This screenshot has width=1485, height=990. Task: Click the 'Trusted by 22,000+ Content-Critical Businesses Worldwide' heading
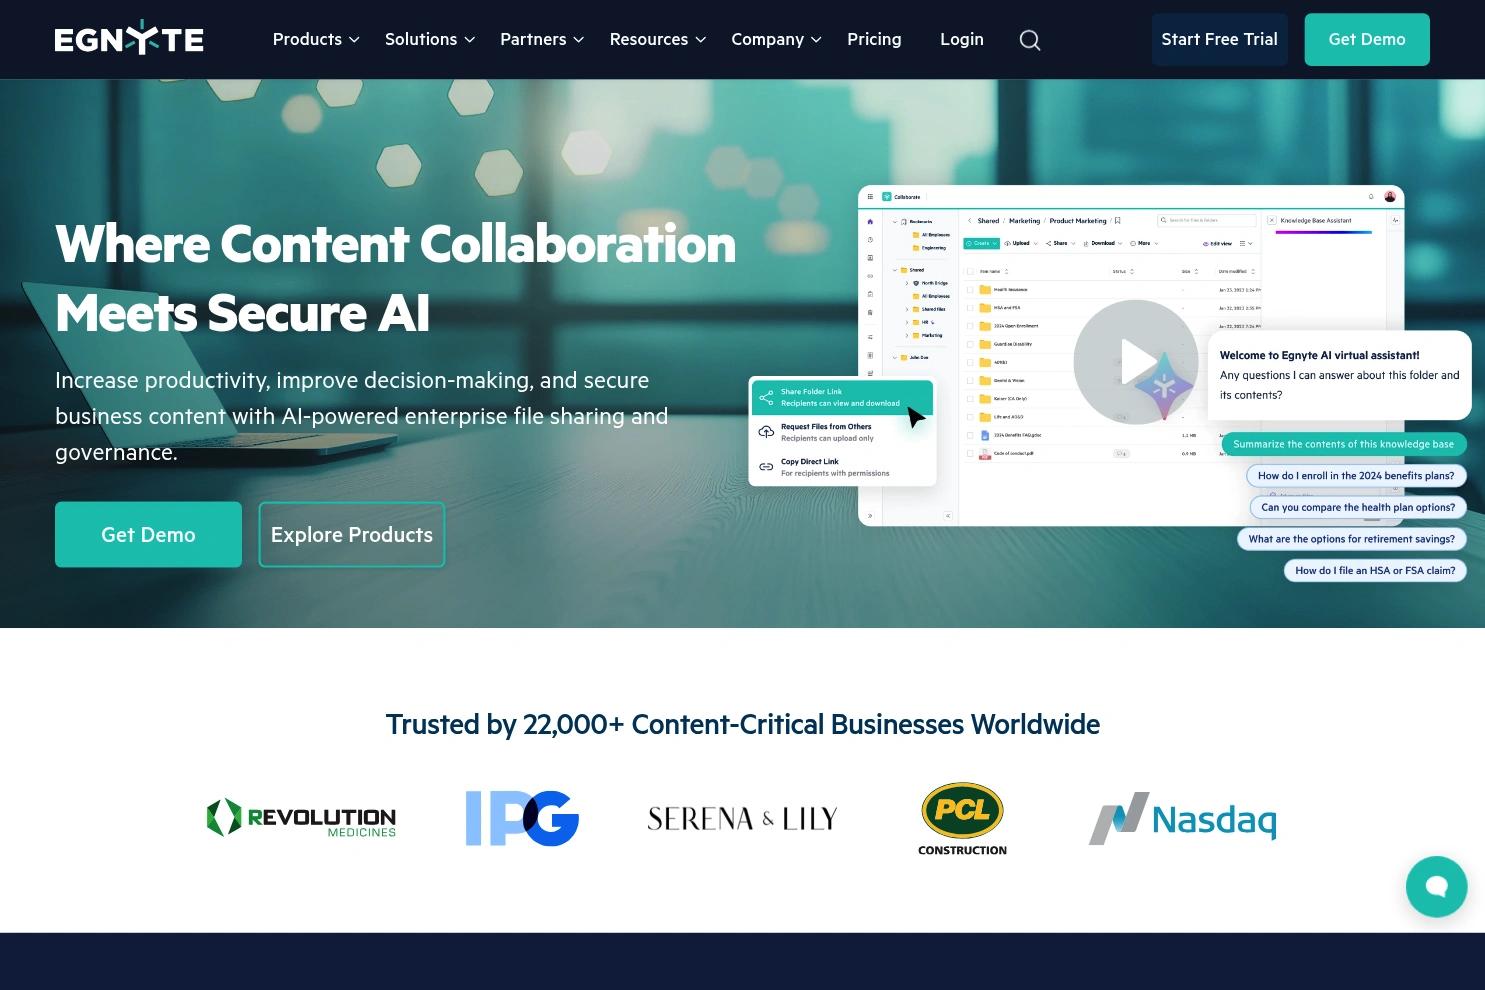743,724
